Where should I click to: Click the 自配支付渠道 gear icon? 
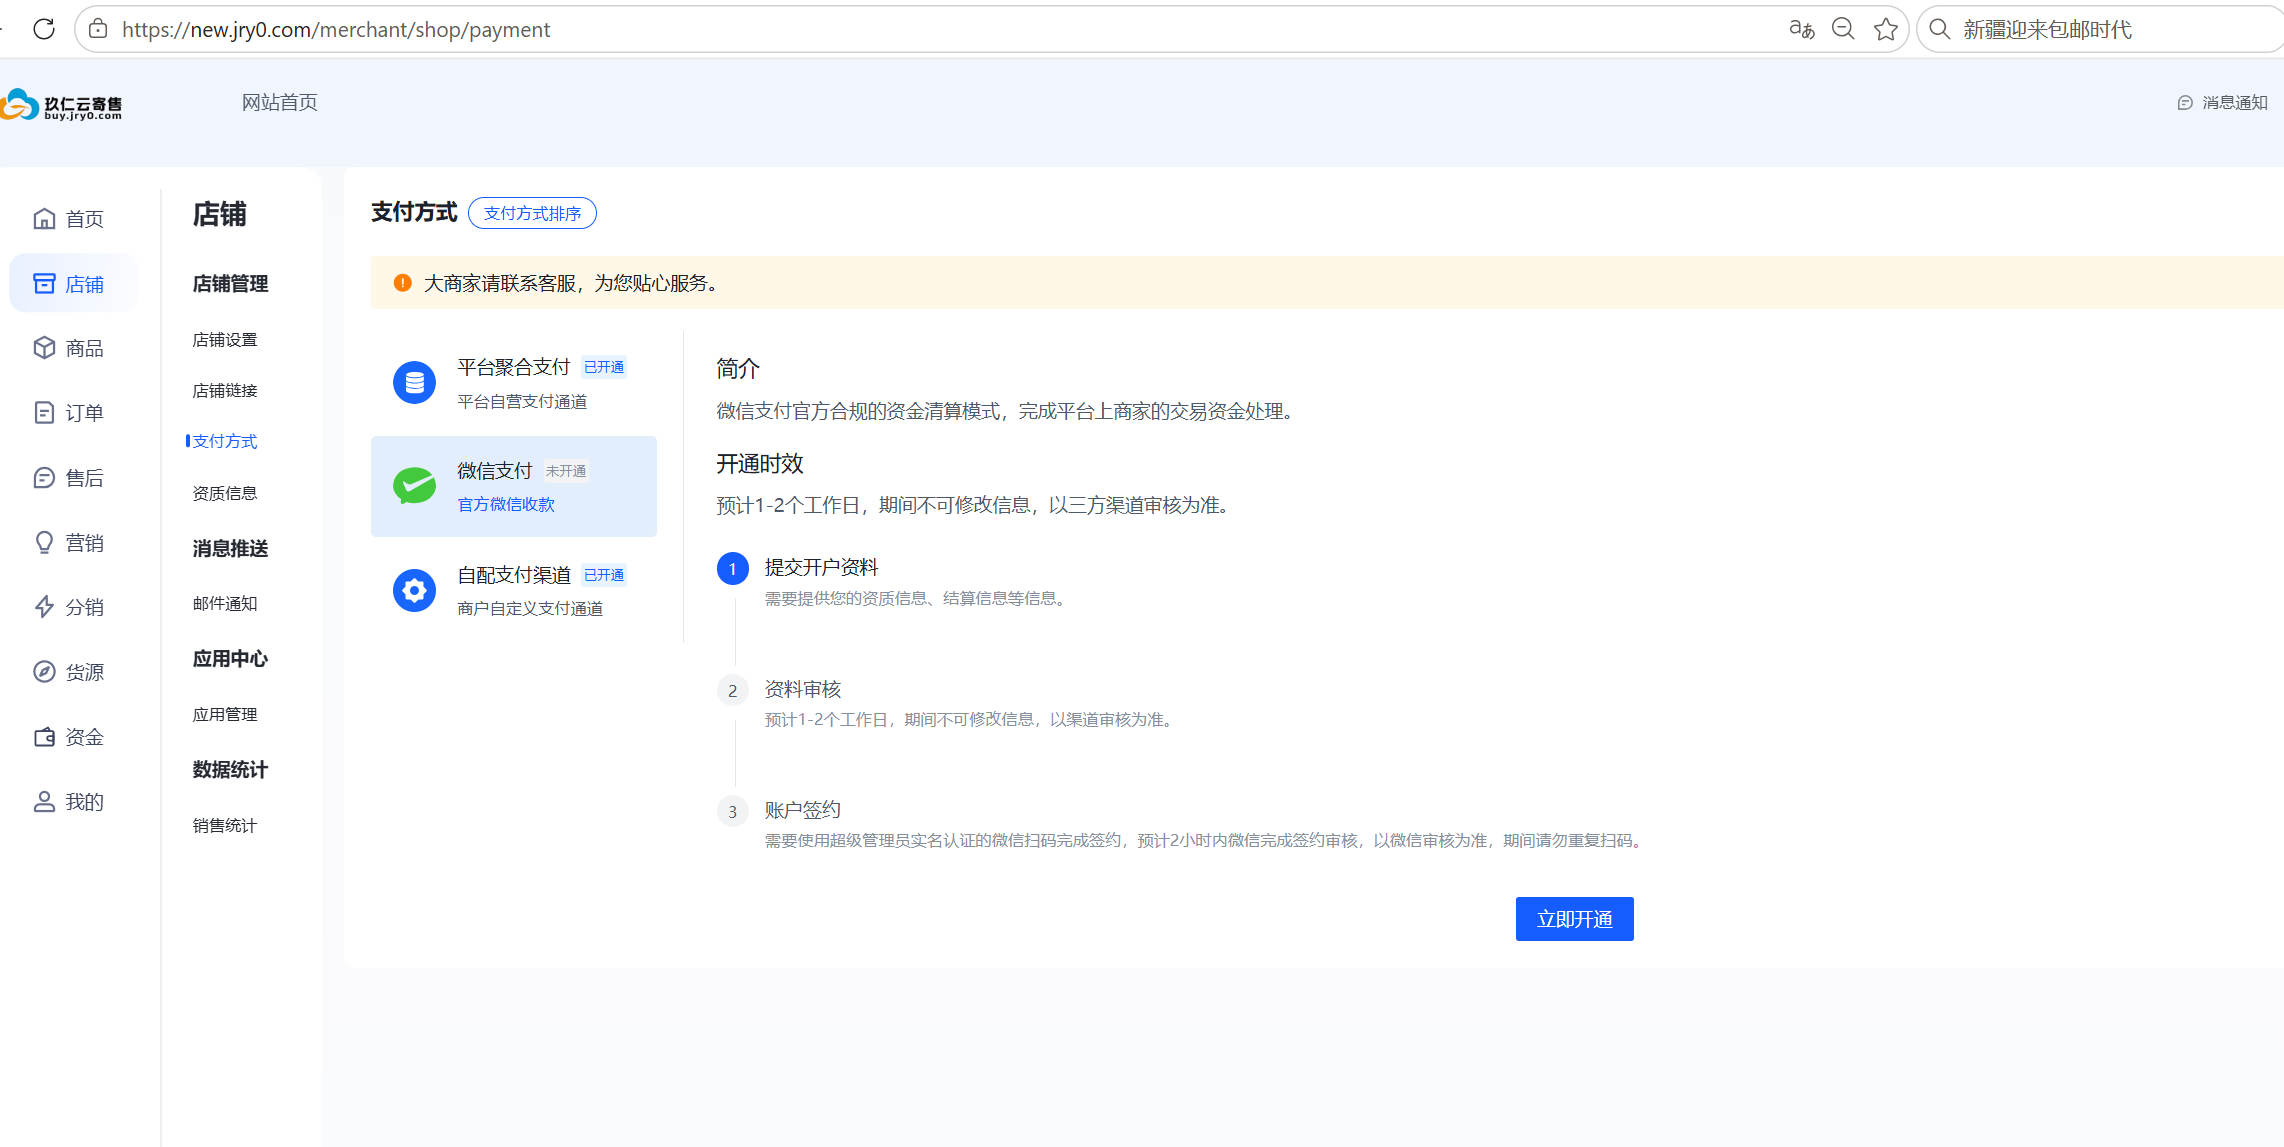pyautogui.click(x=414, y=591)
